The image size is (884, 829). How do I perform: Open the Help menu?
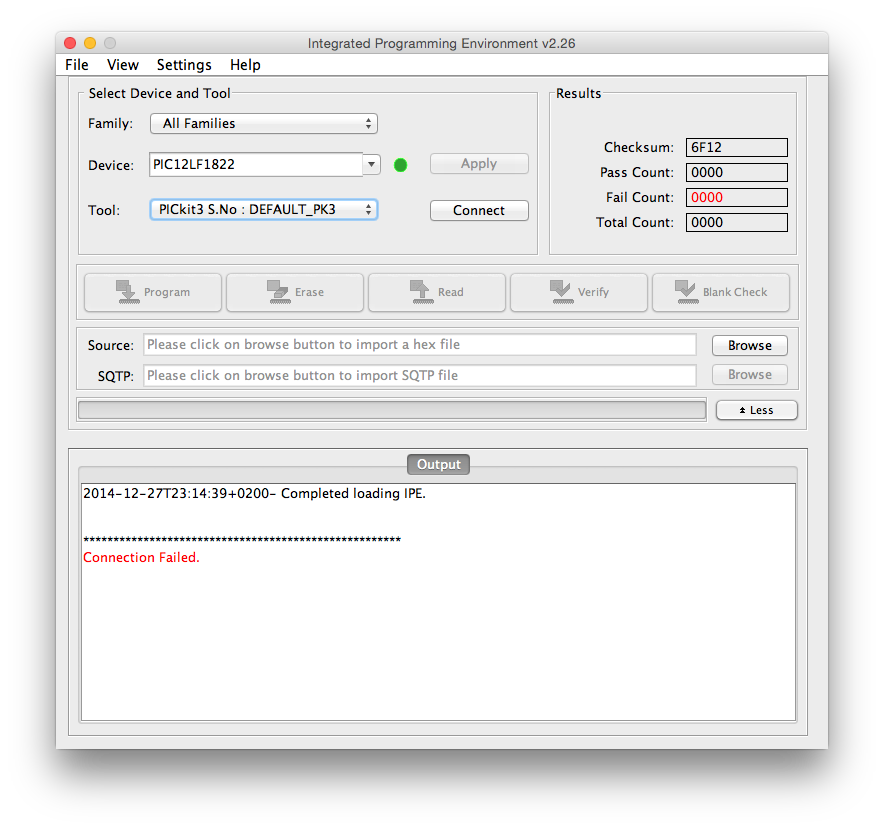point(245,65)
